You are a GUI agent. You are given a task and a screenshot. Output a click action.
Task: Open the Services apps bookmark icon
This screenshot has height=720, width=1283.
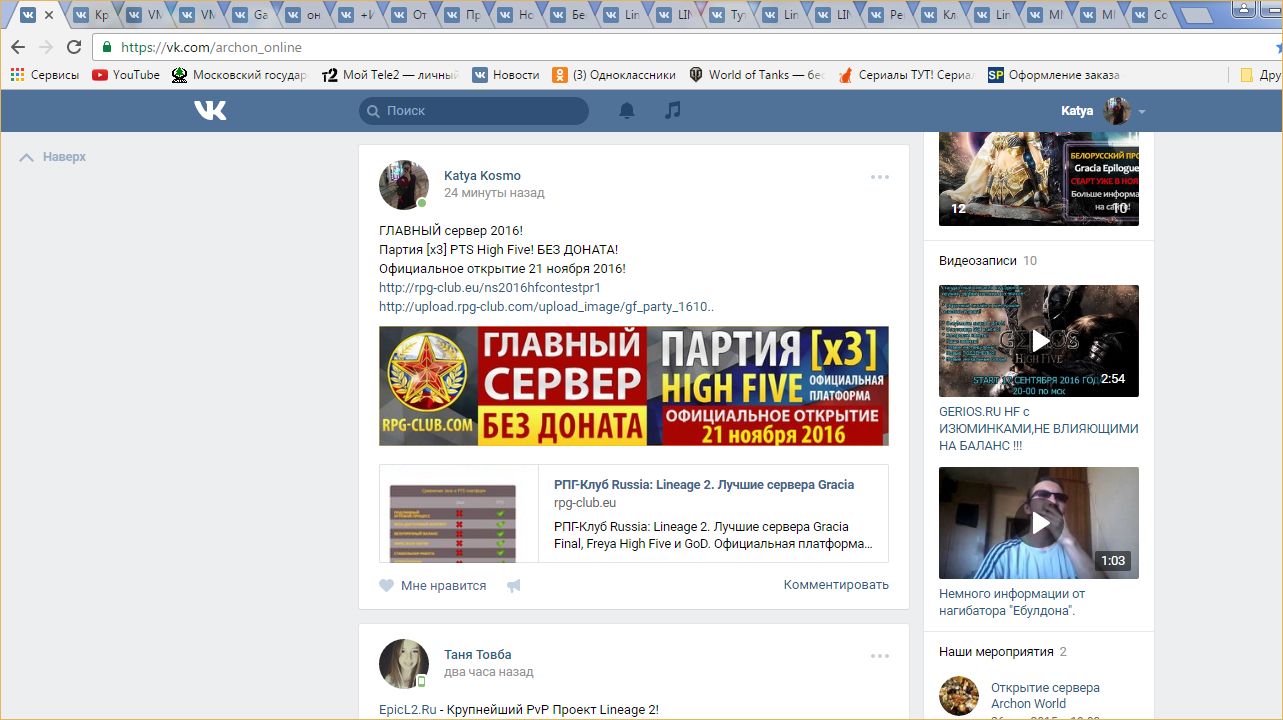17,75
